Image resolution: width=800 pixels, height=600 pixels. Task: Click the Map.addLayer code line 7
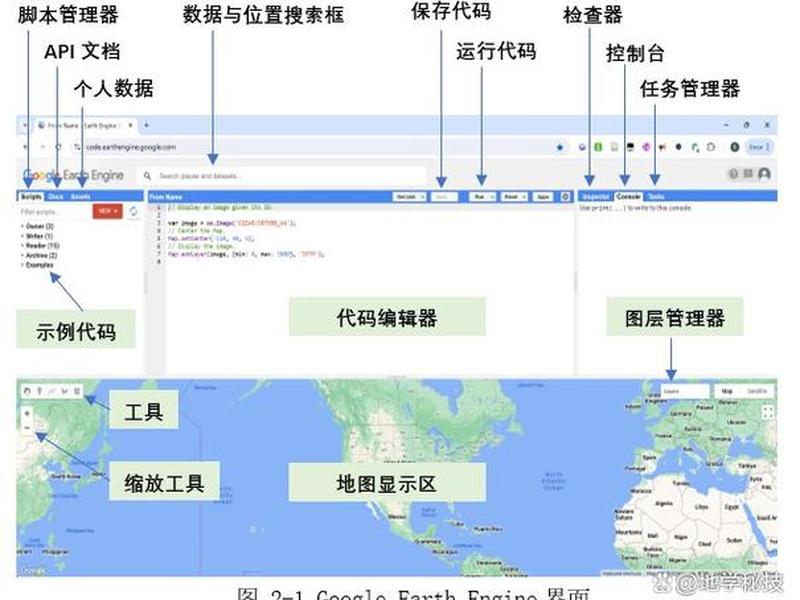(x=246, y=254)
